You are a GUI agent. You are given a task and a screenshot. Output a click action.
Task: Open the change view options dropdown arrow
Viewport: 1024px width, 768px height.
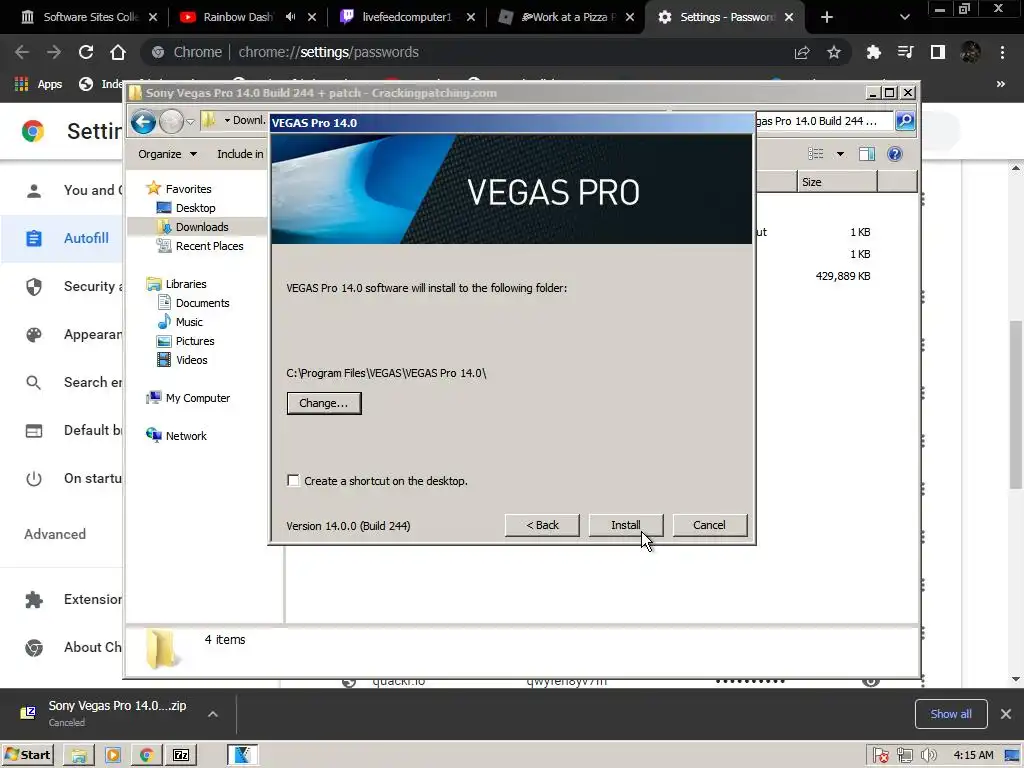click(x=840, y=154)
